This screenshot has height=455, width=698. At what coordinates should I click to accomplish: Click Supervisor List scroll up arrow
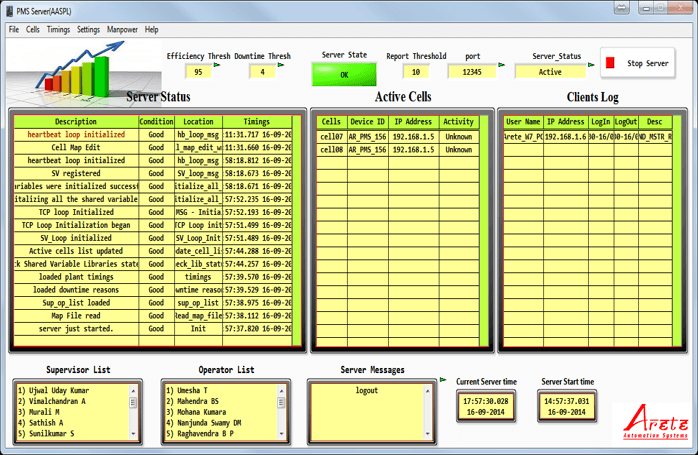(x=133, y=391)
